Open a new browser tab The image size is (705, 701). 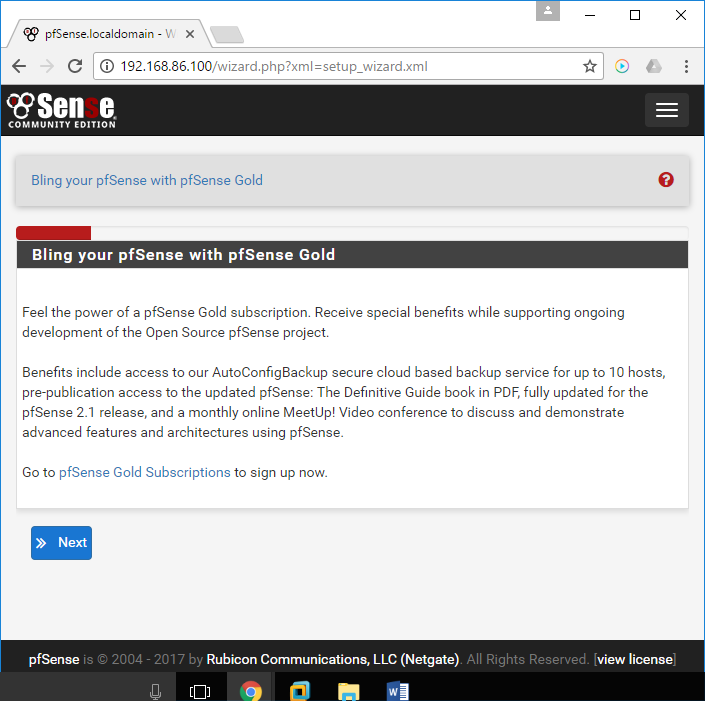click(x=227, y=35)
